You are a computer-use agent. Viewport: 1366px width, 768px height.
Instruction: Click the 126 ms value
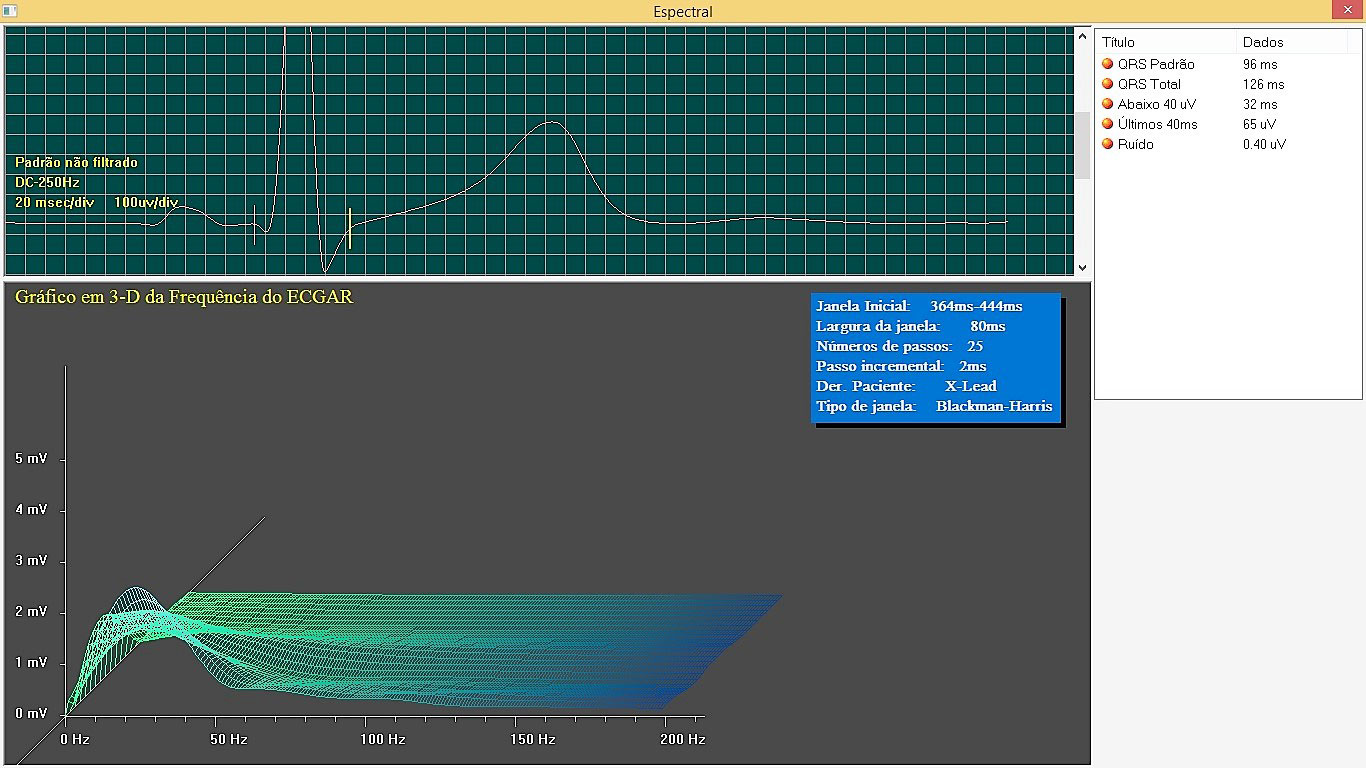pyautogui.click(x=1264, y=84)
